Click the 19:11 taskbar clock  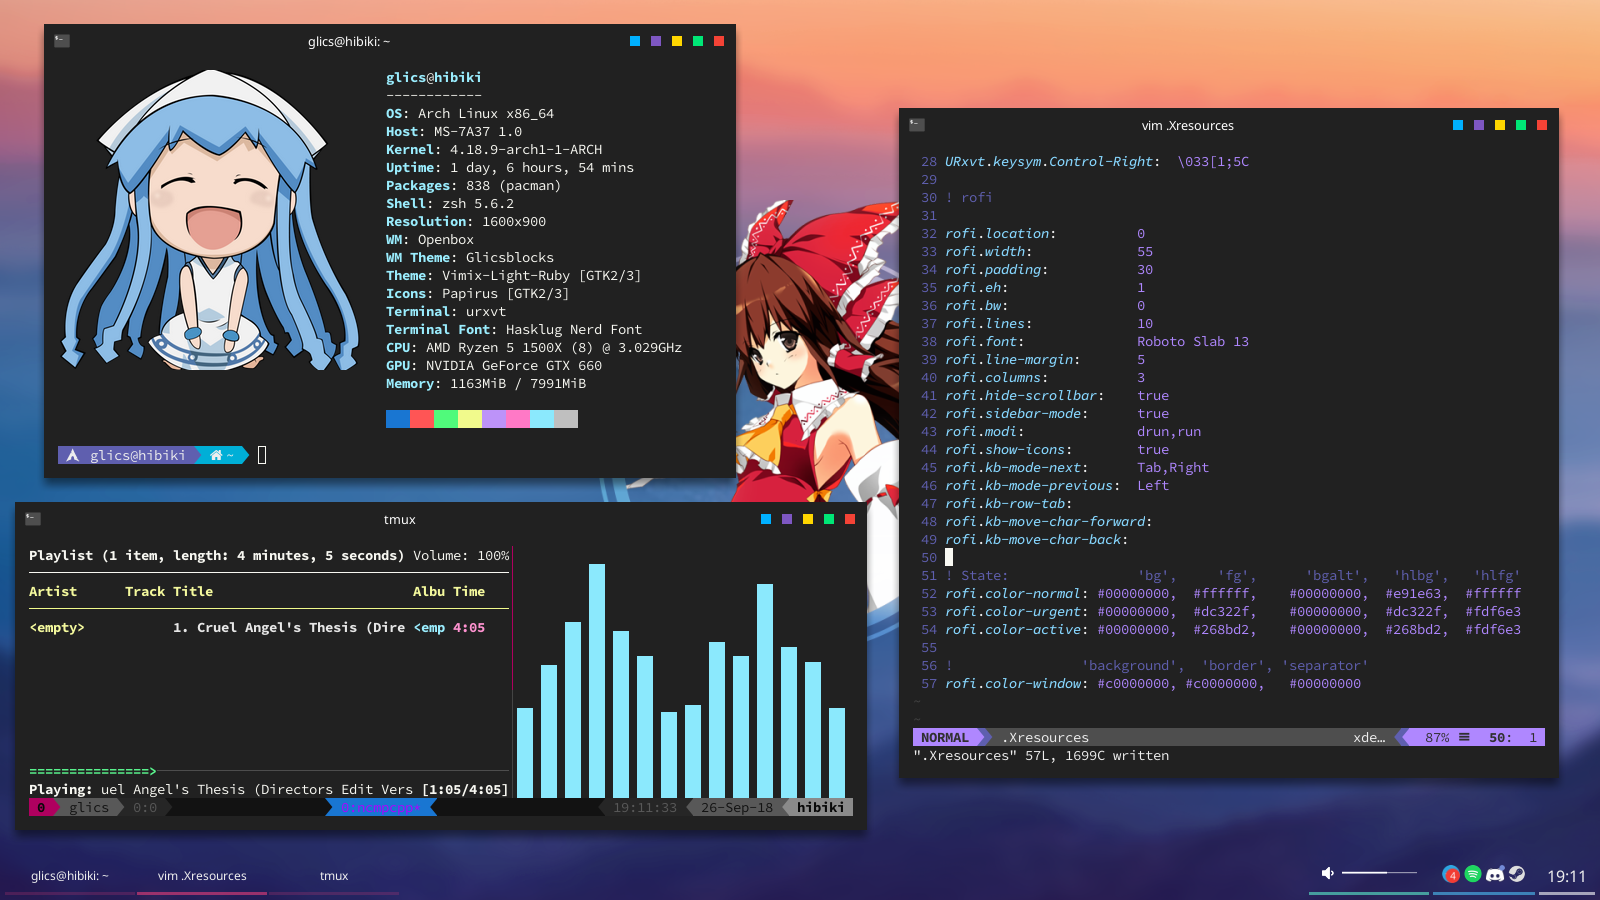coord(1566,876)
